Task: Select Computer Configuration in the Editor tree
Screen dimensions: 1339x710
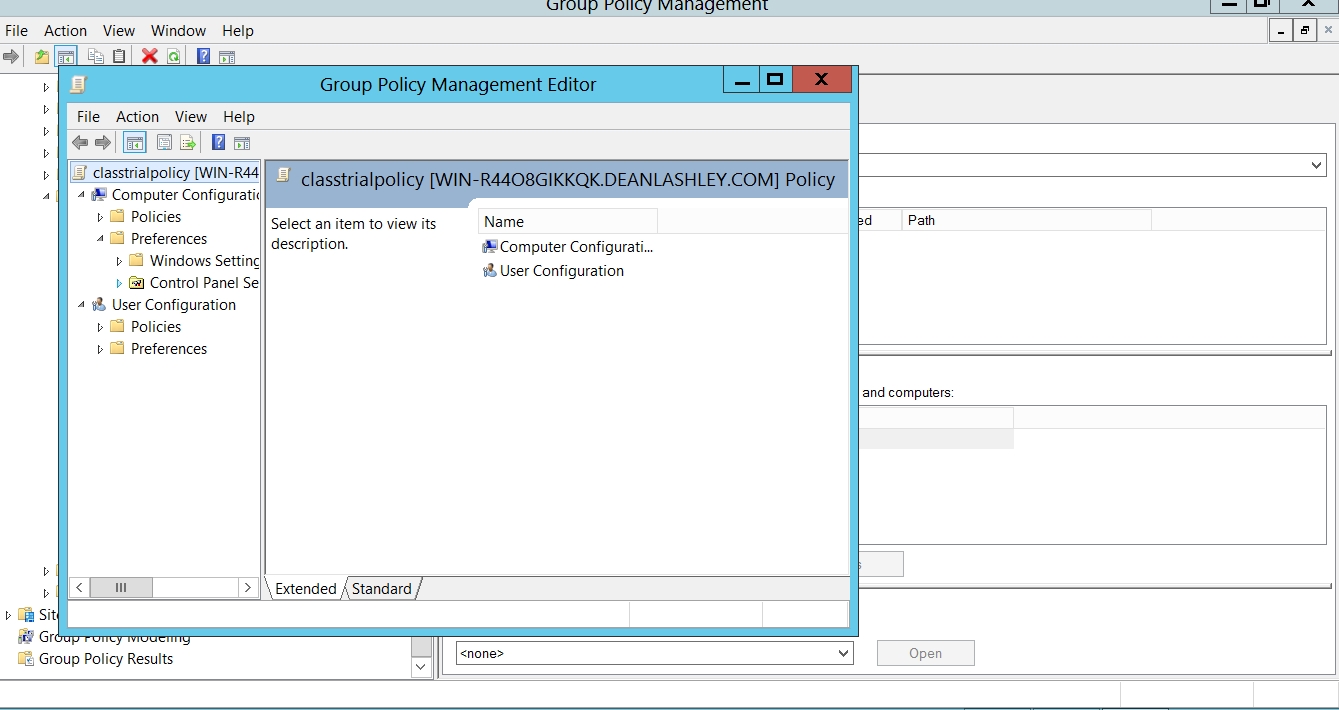Action: [185, 194]
